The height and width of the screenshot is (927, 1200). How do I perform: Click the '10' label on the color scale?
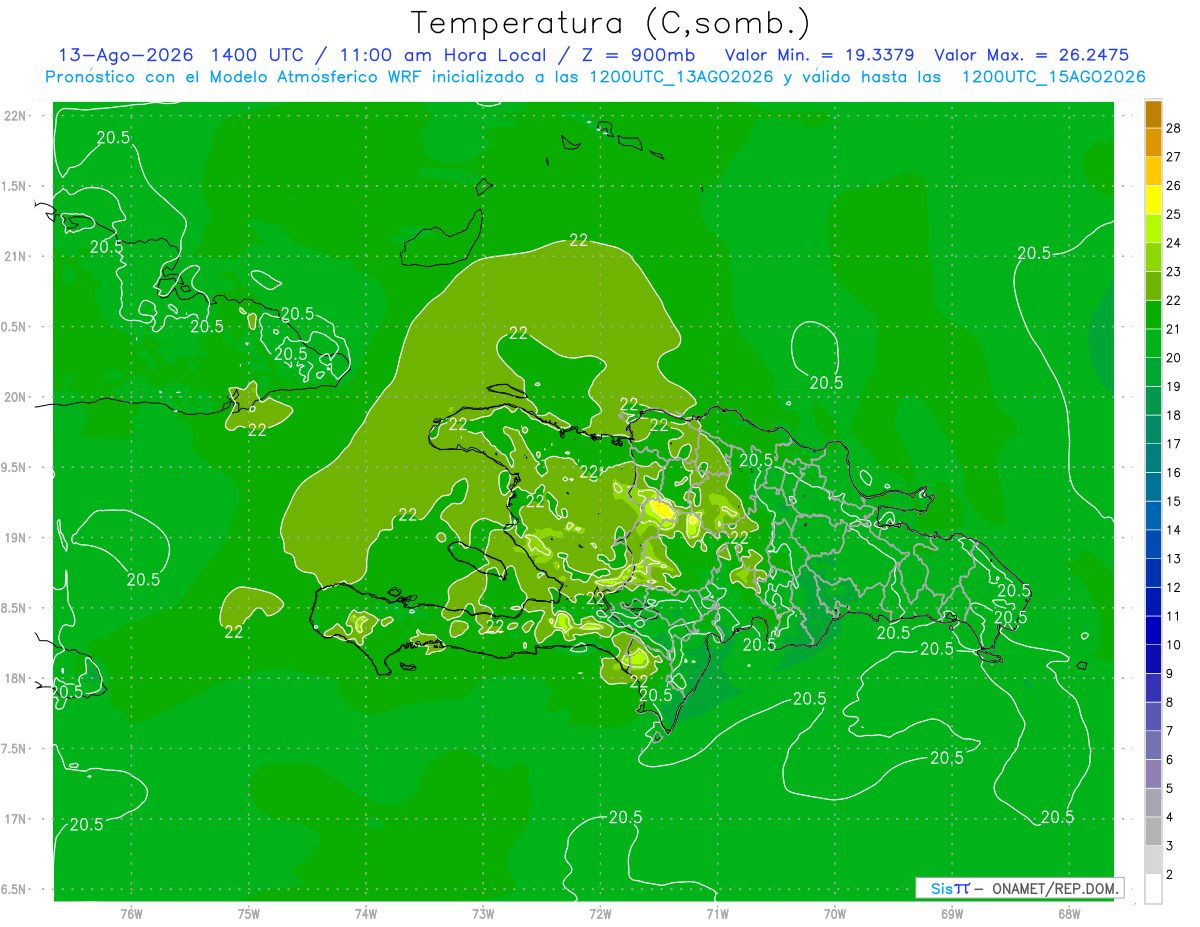coord(1174,645)
